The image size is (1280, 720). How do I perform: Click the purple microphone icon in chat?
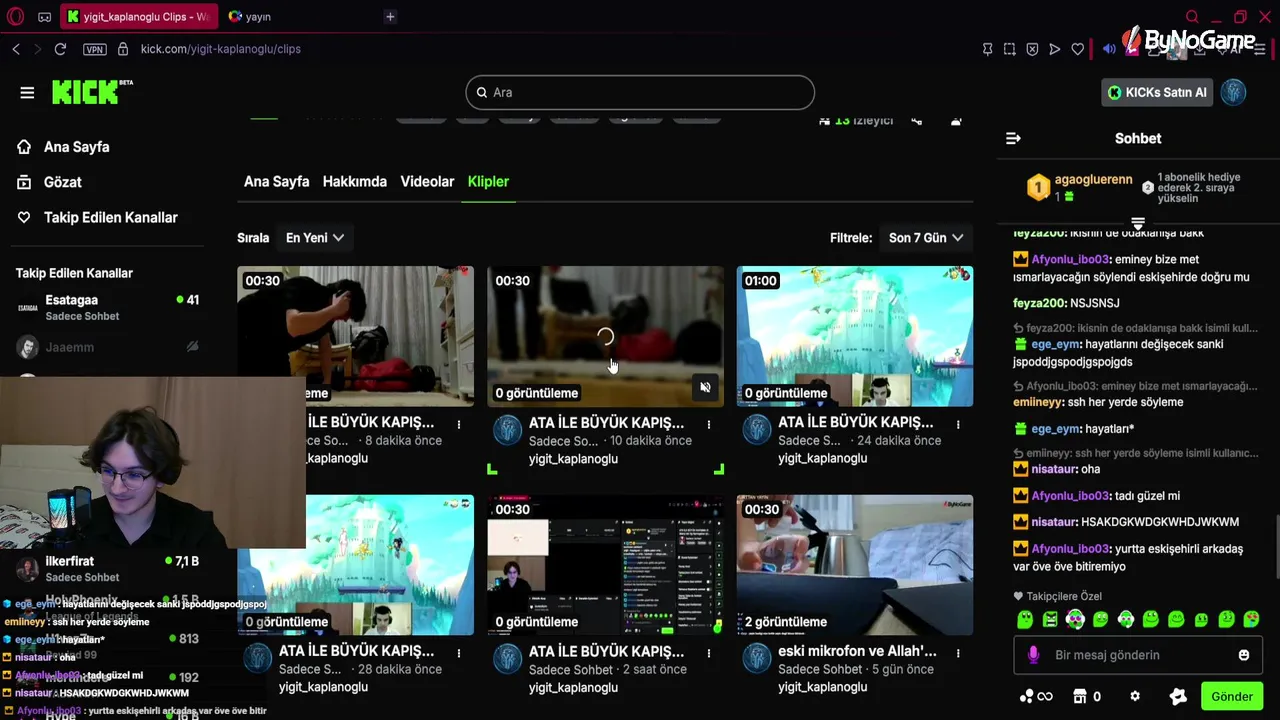[x=1033, y=655]
